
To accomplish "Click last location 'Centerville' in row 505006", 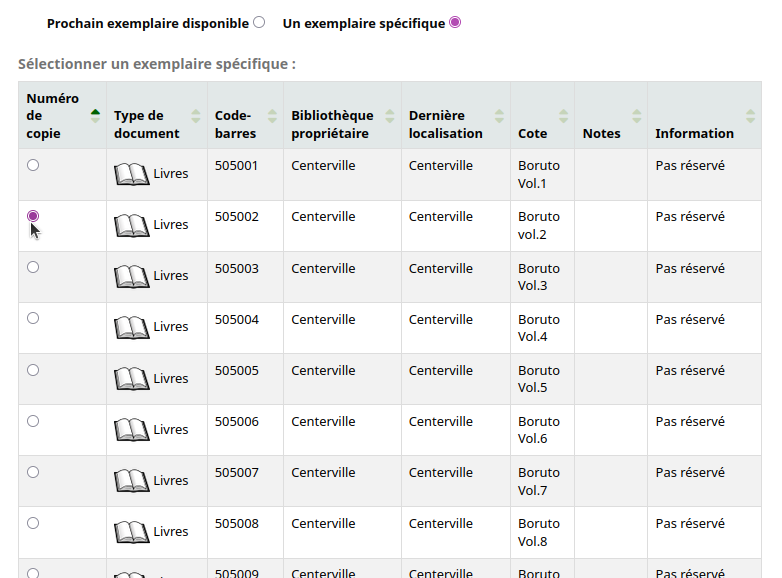I will coord(440,421).
